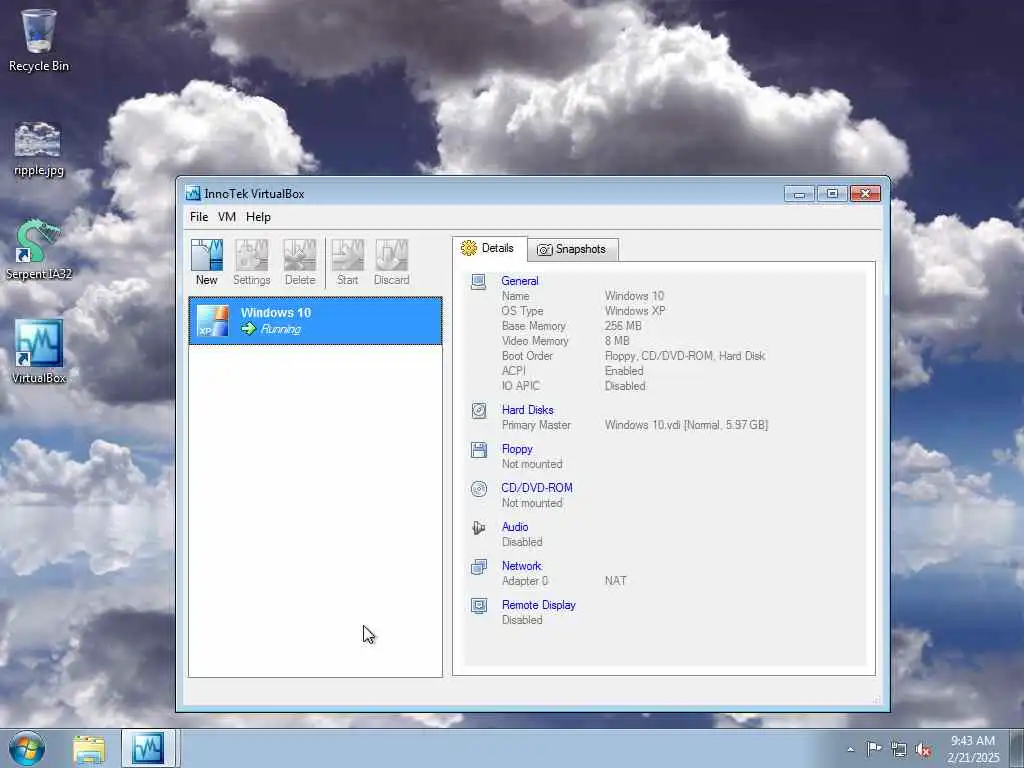Switch to the Details tab

(488, 248)
